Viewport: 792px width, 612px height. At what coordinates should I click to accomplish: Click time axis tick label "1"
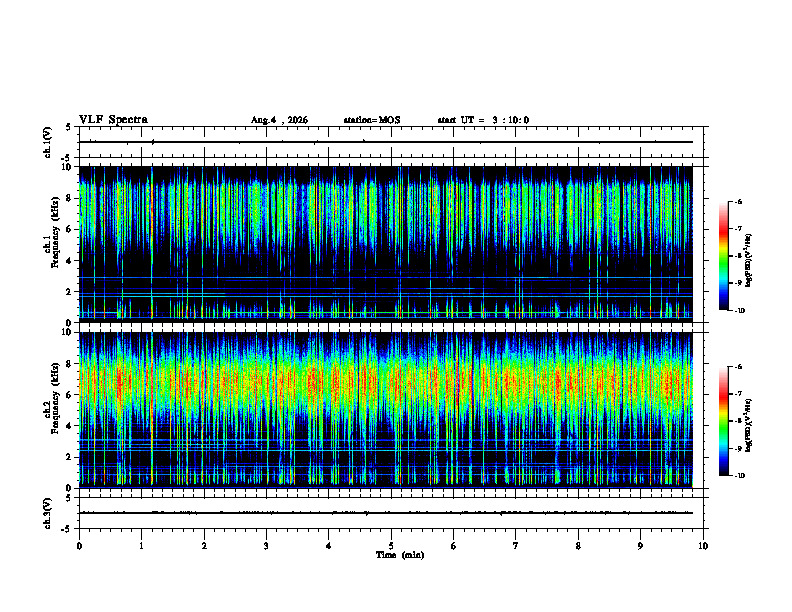tap(141, 546)
